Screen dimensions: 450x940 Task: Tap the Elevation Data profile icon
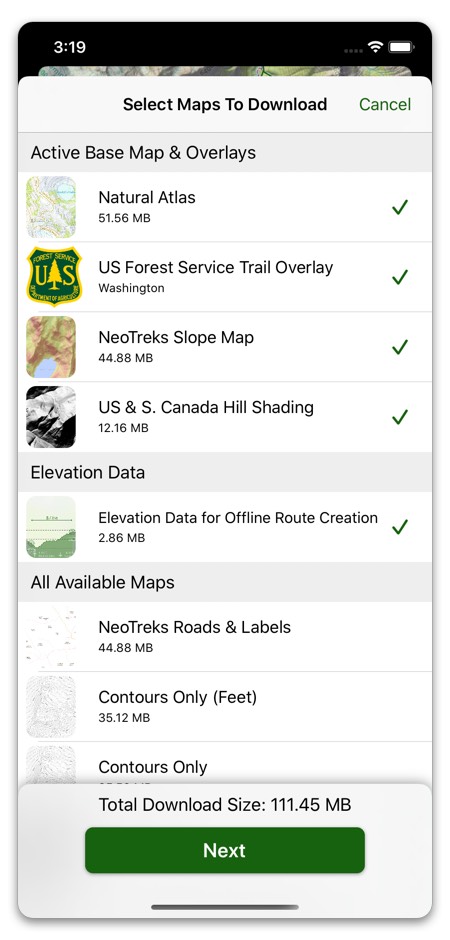click(51, 526)
